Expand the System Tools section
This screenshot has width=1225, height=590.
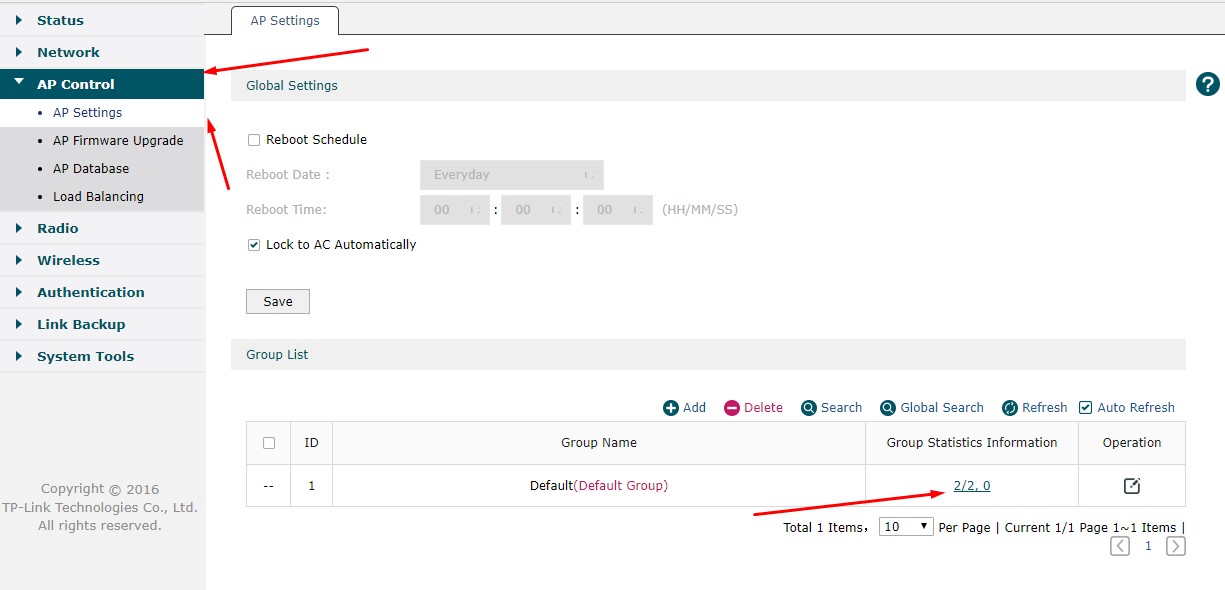click(x=85, y=357)
